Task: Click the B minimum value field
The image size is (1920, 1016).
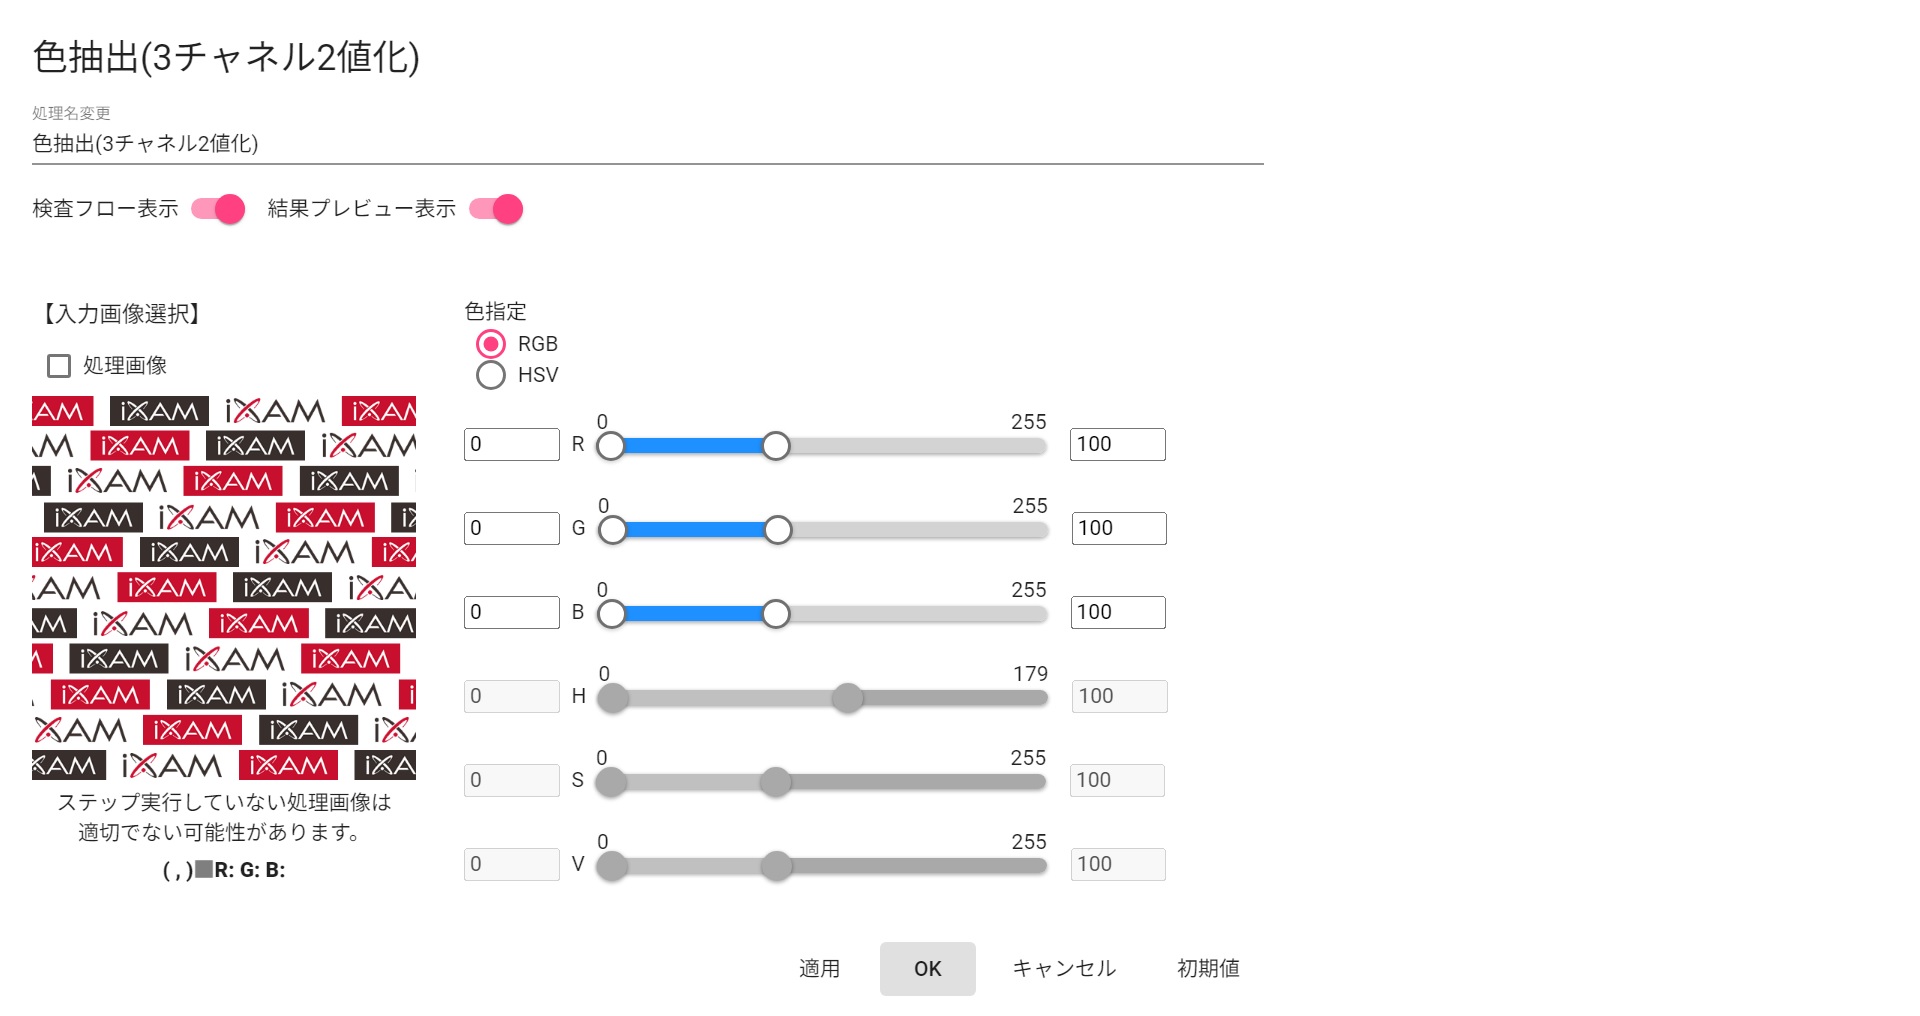Action: [x=511, y=612]
